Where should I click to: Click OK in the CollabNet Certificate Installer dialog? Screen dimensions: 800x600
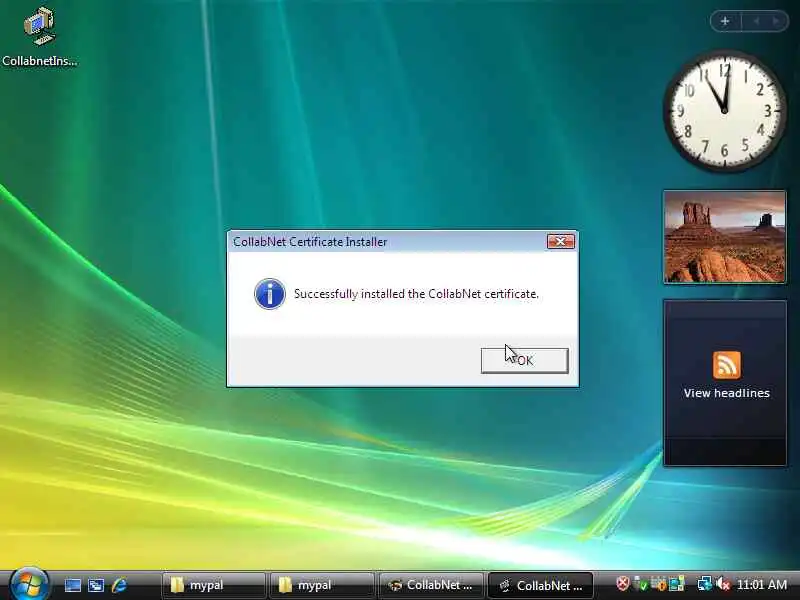pyautogui.click(x=524, y=361)
